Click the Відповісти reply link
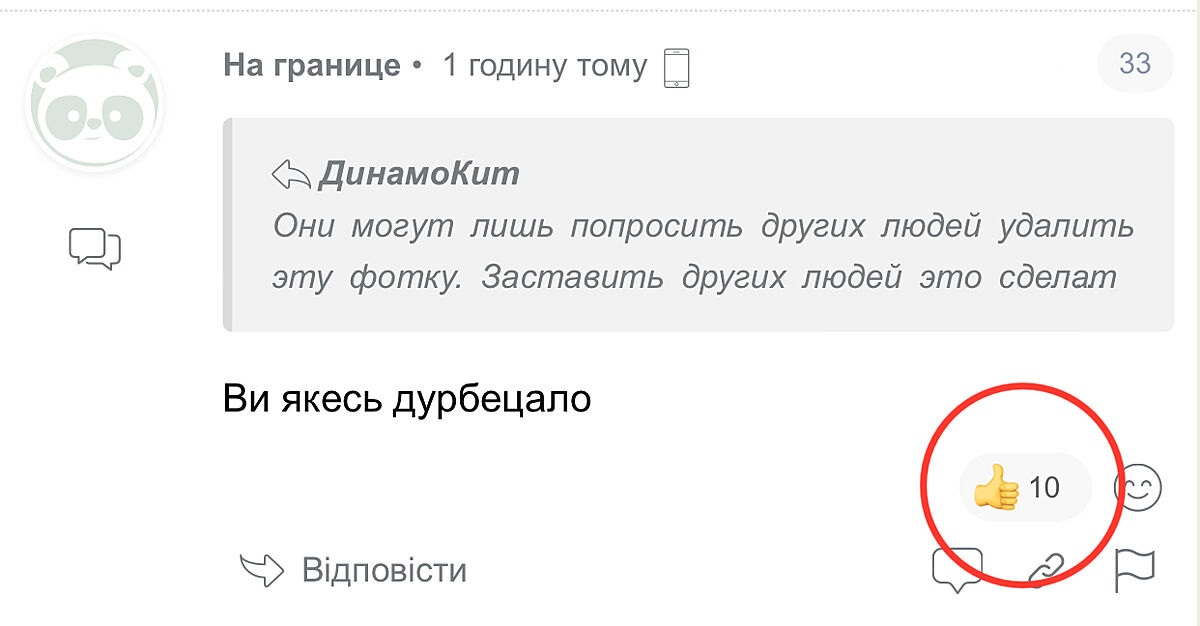 [x=384, y=570]
